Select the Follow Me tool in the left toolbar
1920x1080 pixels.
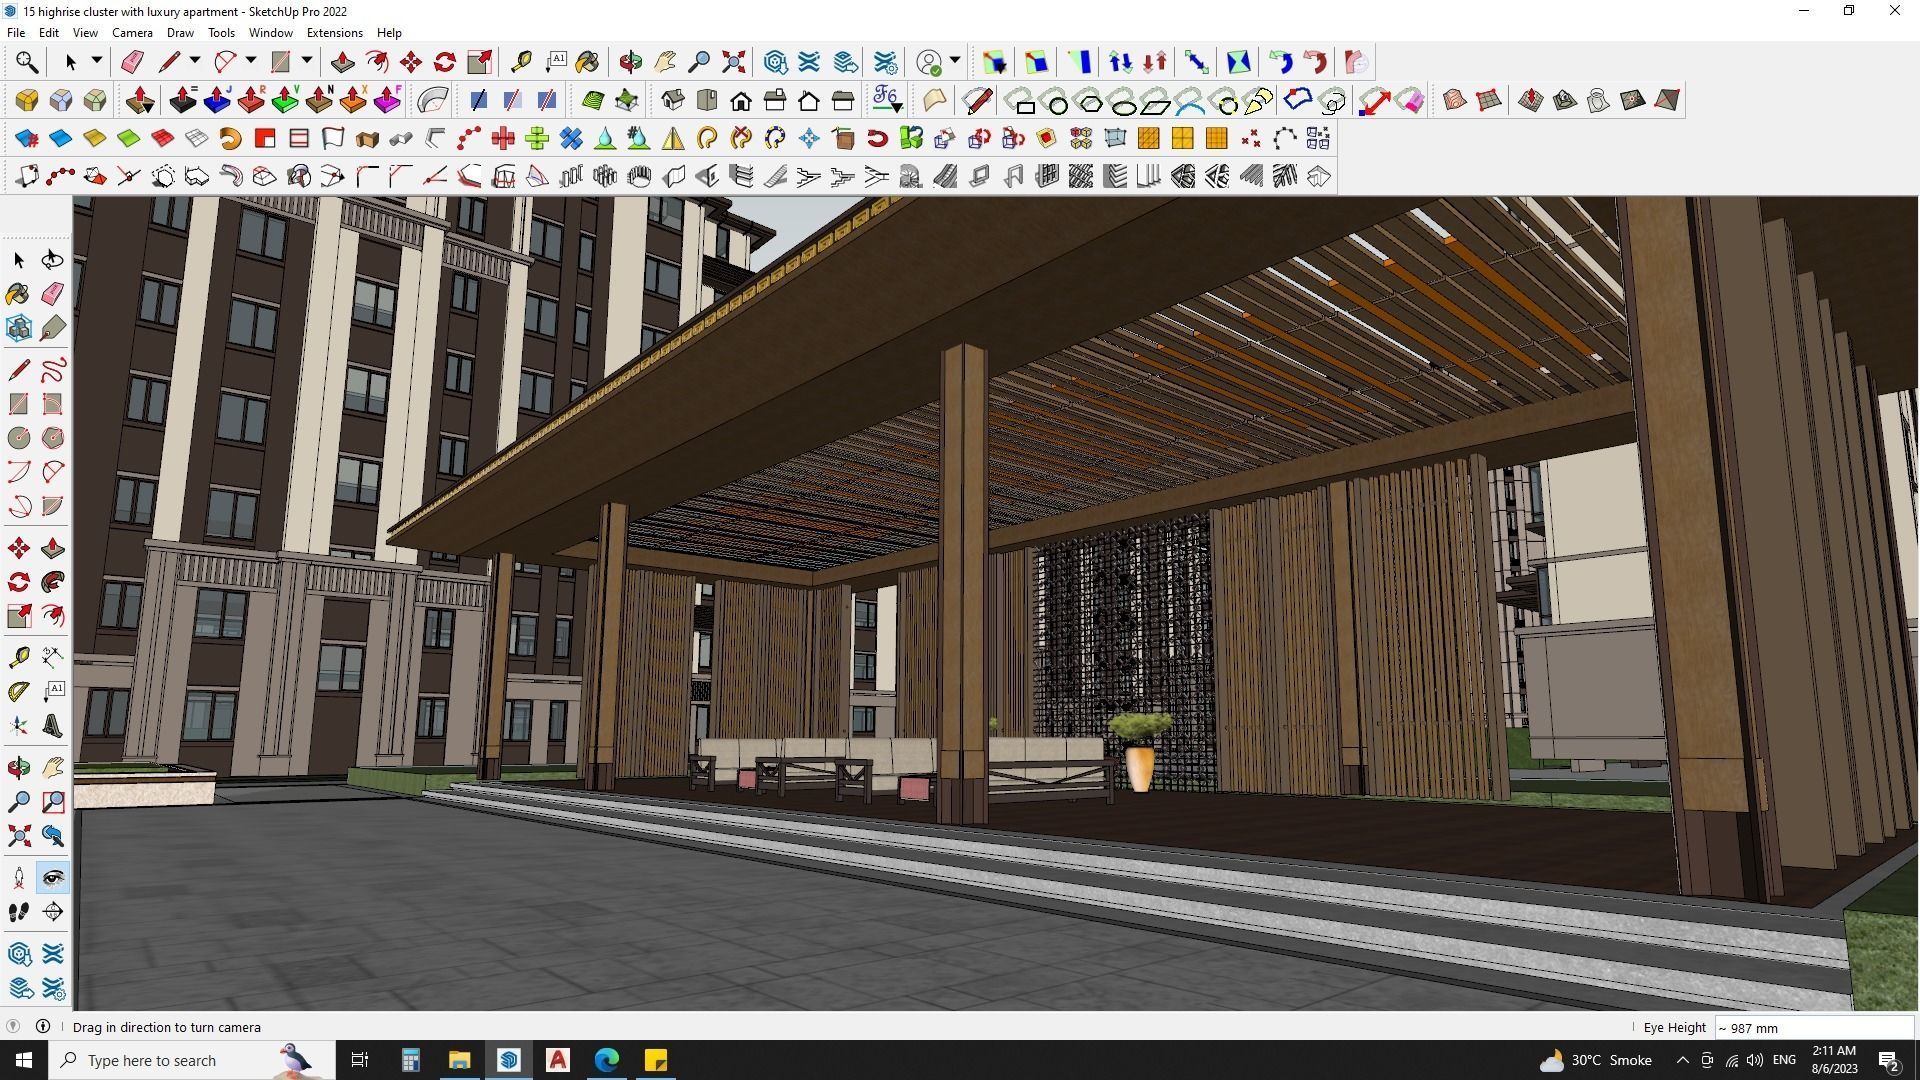click(53, 582)
